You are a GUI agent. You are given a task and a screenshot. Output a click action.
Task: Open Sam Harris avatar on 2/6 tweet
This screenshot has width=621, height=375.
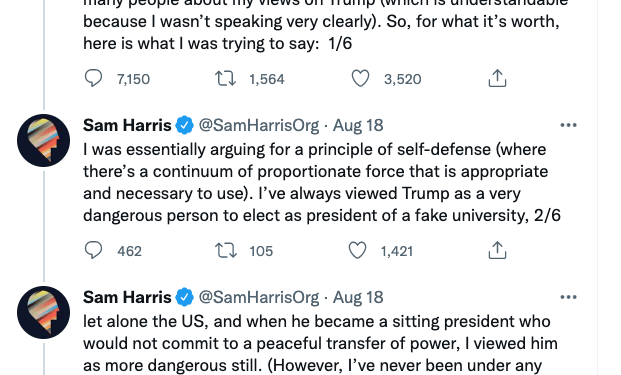(x=44, y=140)
